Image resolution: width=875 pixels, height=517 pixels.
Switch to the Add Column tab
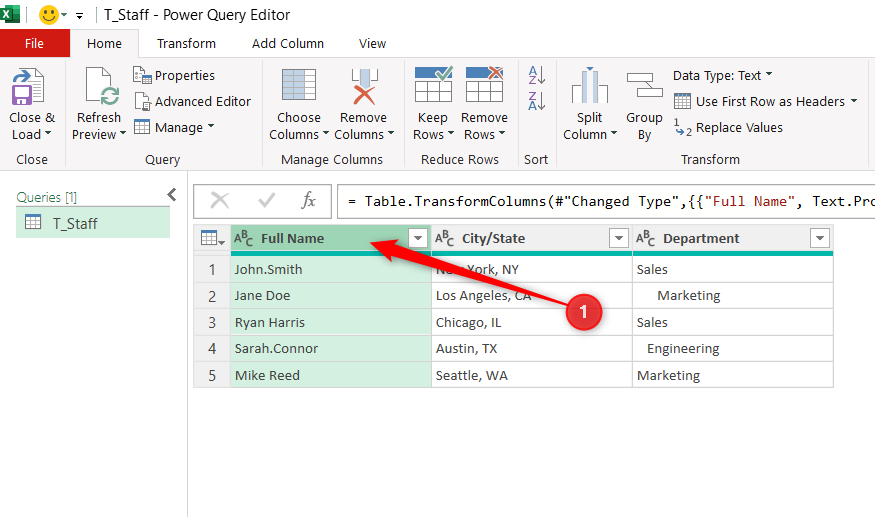(288, 43)
